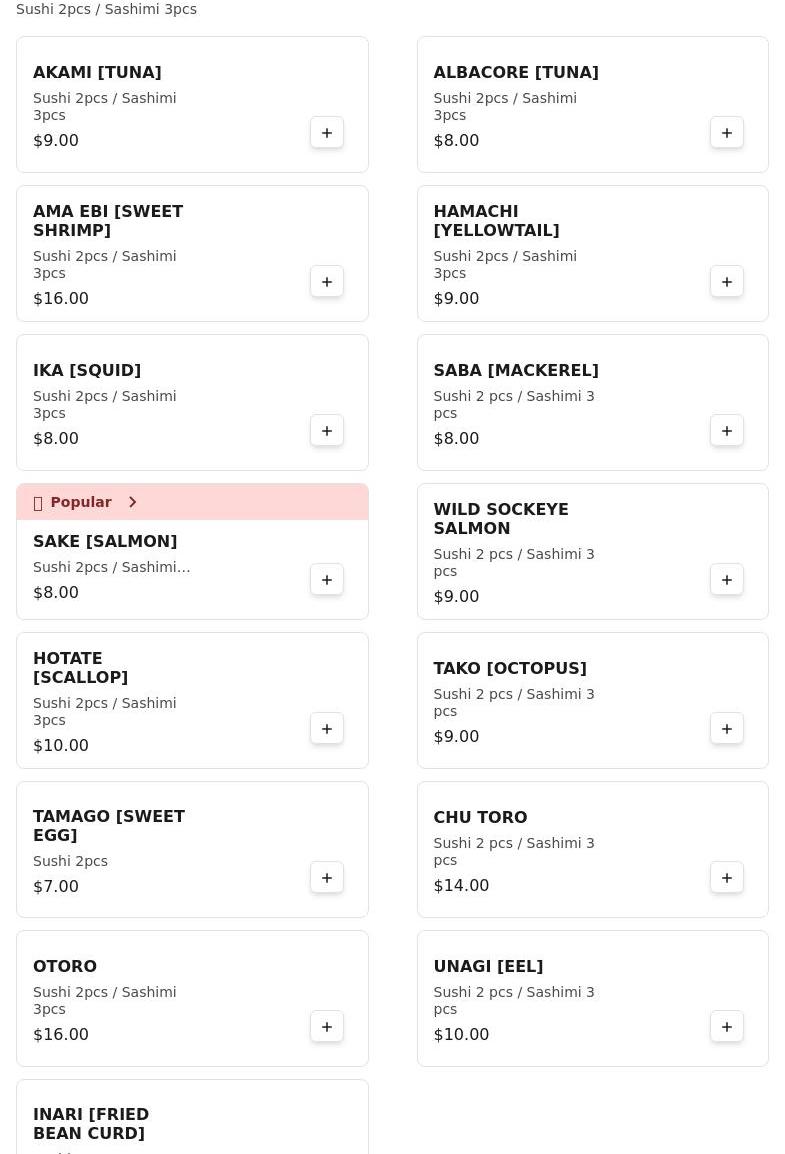Open the Popular tag on Sake Salmon

[x=81, y=502]
